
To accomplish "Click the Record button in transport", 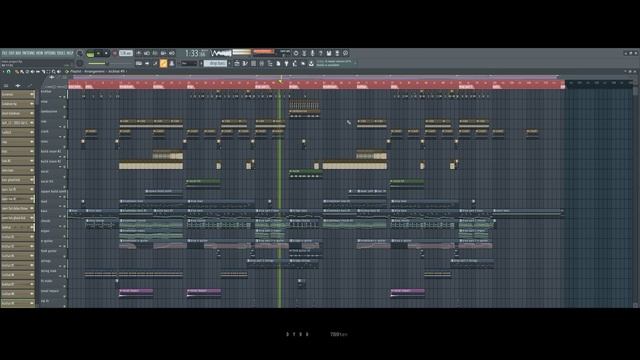I will (115, 53).
